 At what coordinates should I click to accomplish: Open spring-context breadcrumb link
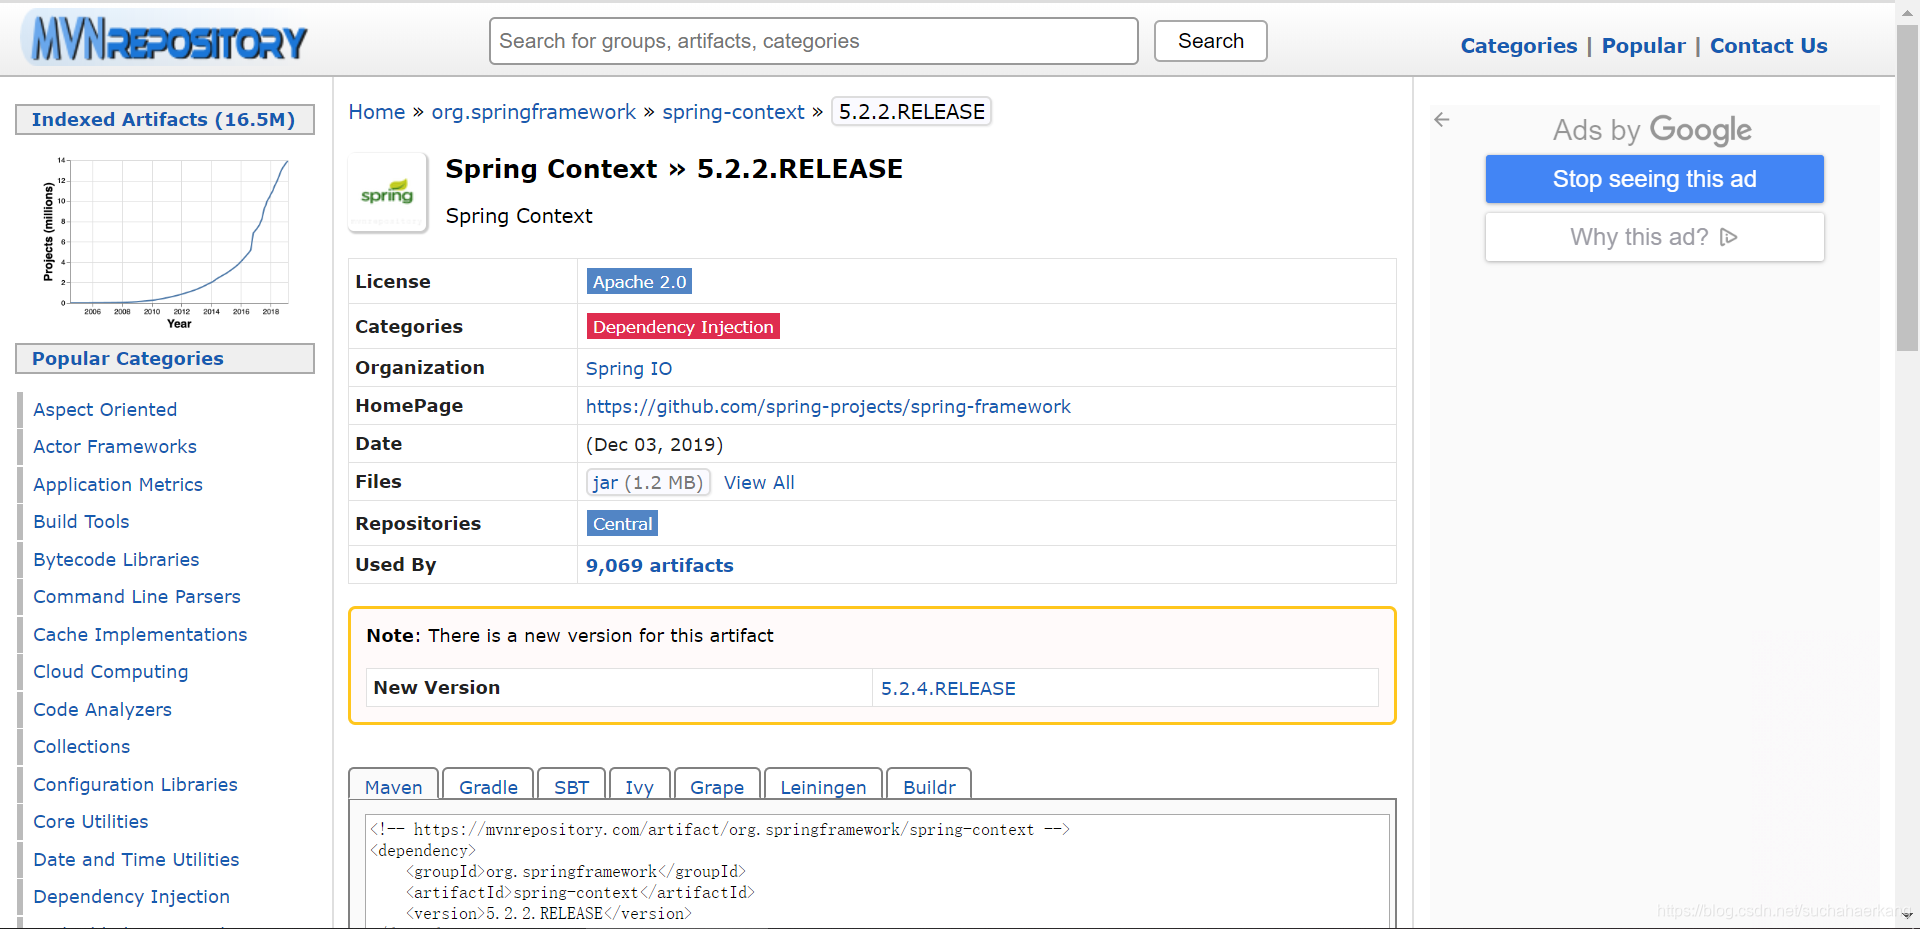pos(733,112)
